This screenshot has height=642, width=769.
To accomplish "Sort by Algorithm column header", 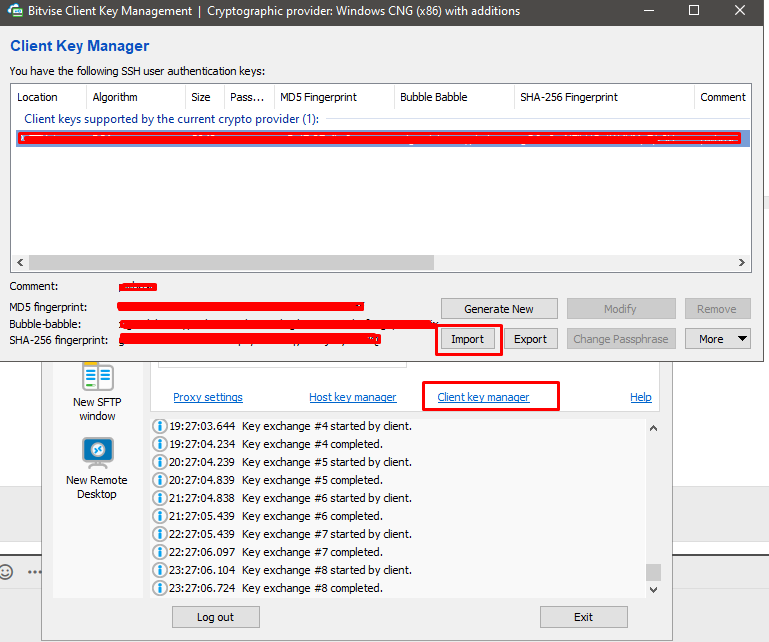I will click(x=115, y=97).
